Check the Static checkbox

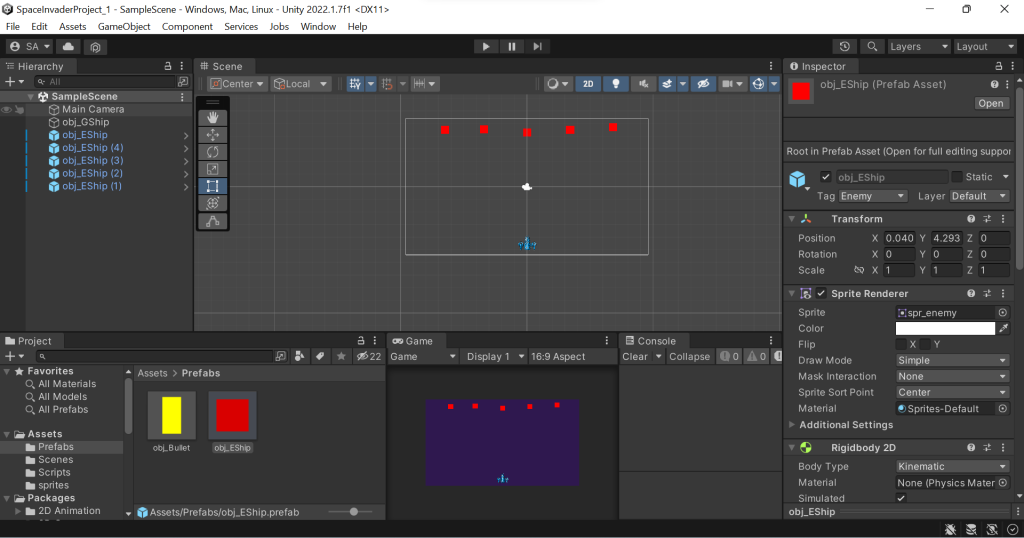click(x=958, y=177)
